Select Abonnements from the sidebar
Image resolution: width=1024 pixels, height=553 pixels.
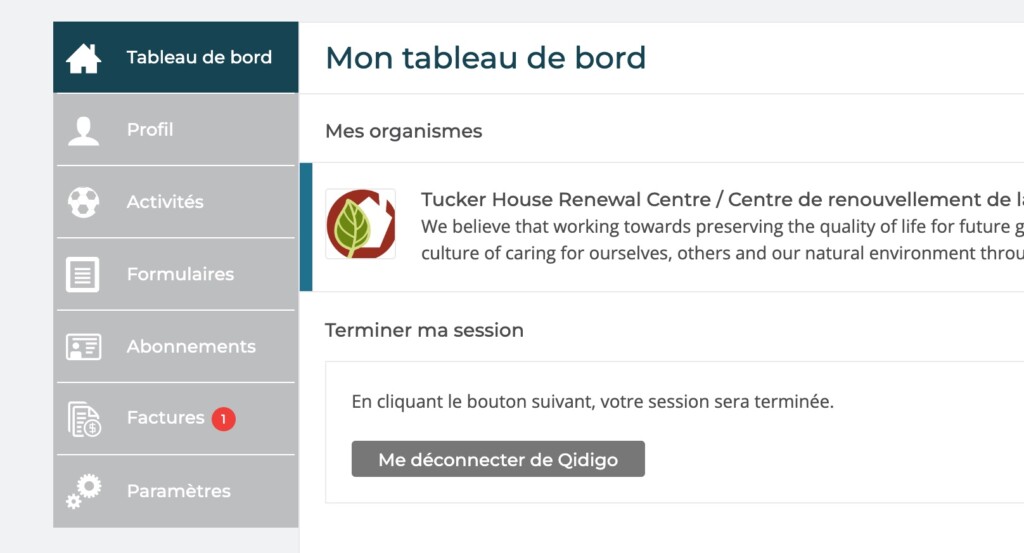tap(176, 346)
